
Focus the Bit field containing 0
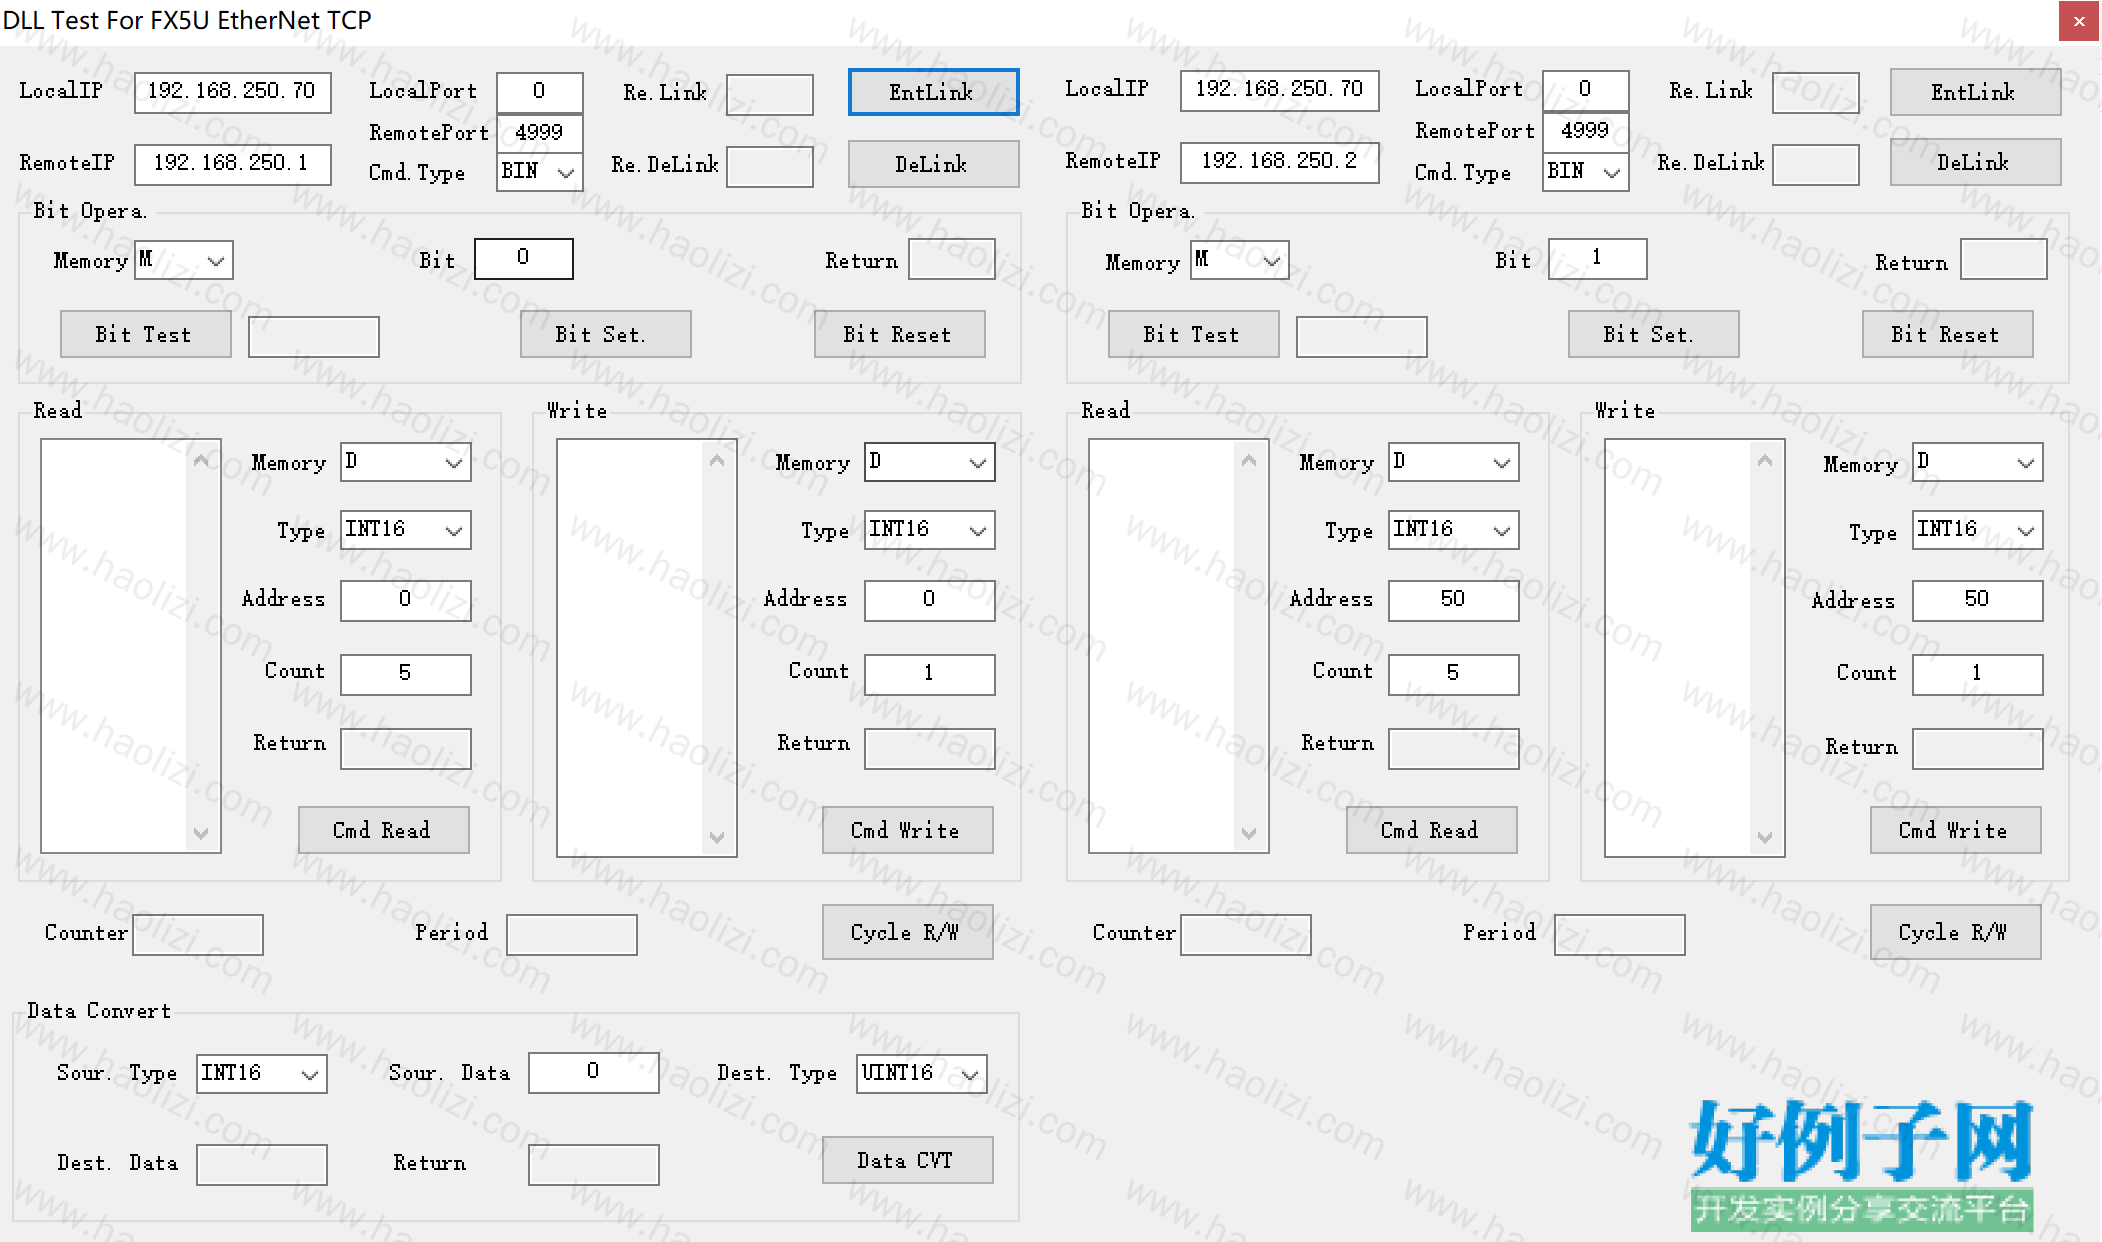[523, 258]
